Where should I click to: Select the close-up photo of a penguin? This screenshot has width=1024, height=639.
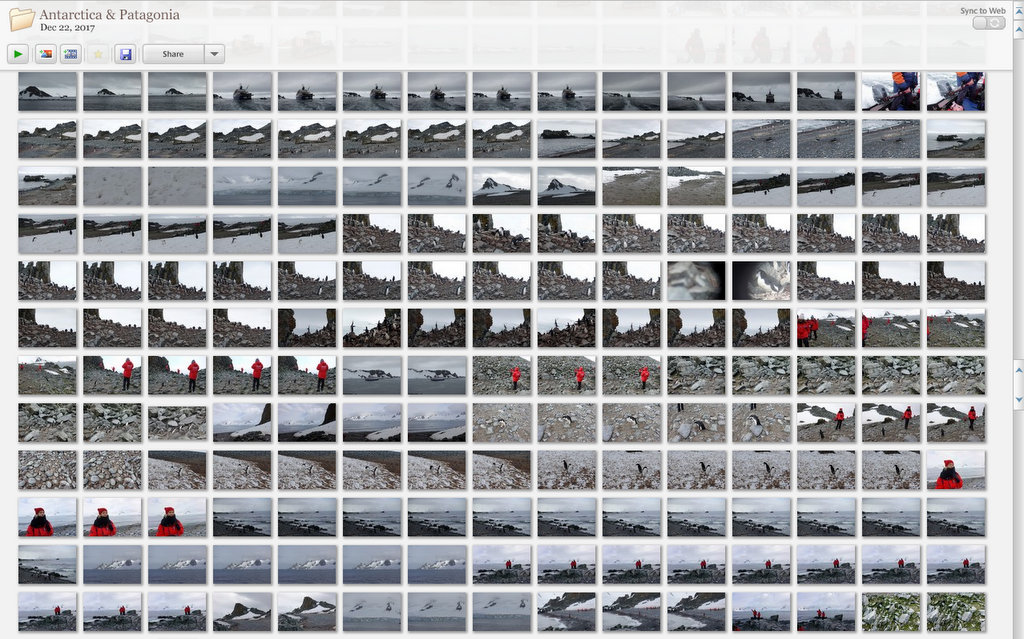(x=761, y=282)
